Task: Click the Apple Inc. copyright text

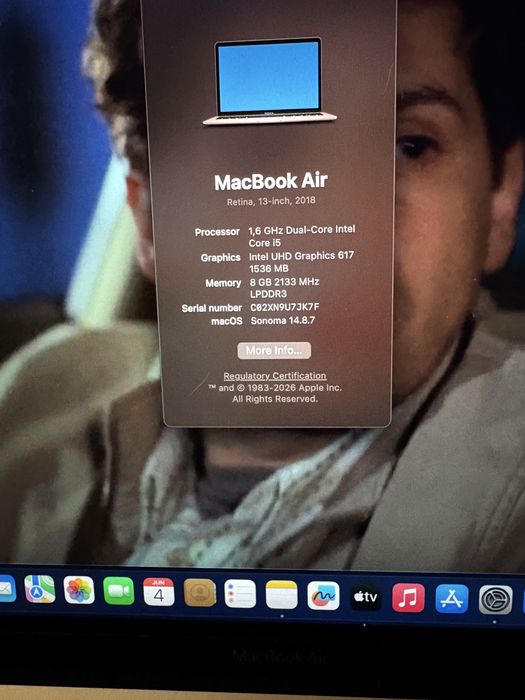Action: click(x=275, y=393)
